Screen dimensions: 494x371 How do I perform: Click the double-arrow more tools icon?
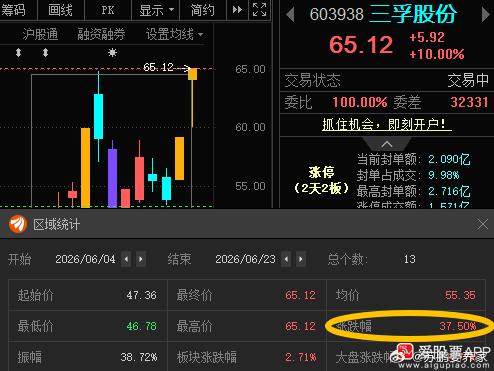(237, 10)
